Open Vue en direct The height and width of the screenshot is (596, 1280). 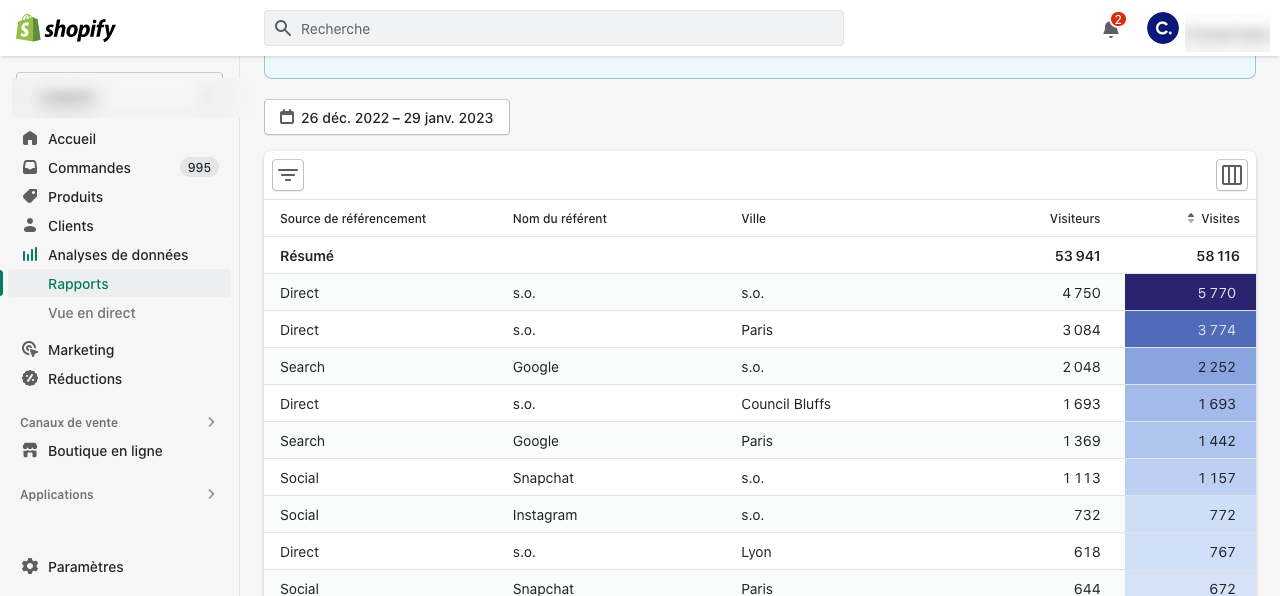[x=92, y=313]
